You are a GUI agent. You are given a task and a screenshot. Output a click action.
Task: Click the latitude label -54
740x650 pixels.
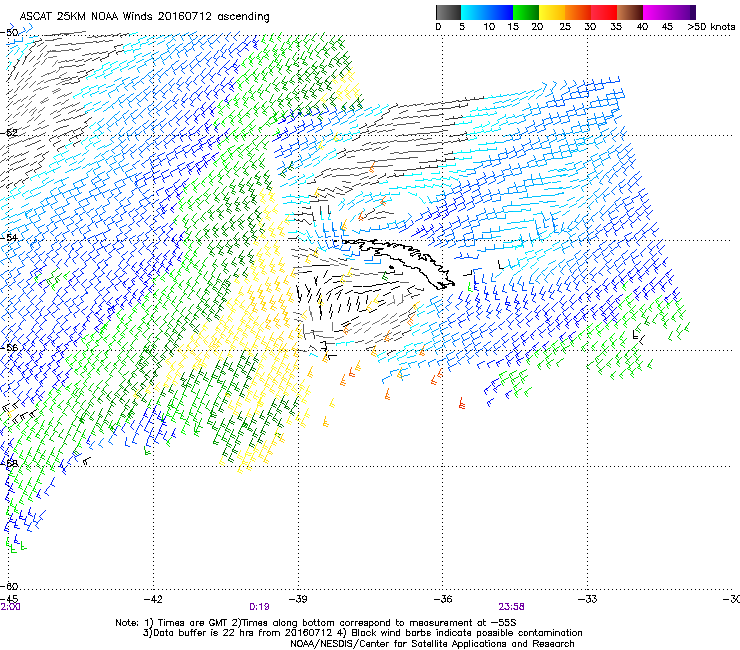coord(9,237)
